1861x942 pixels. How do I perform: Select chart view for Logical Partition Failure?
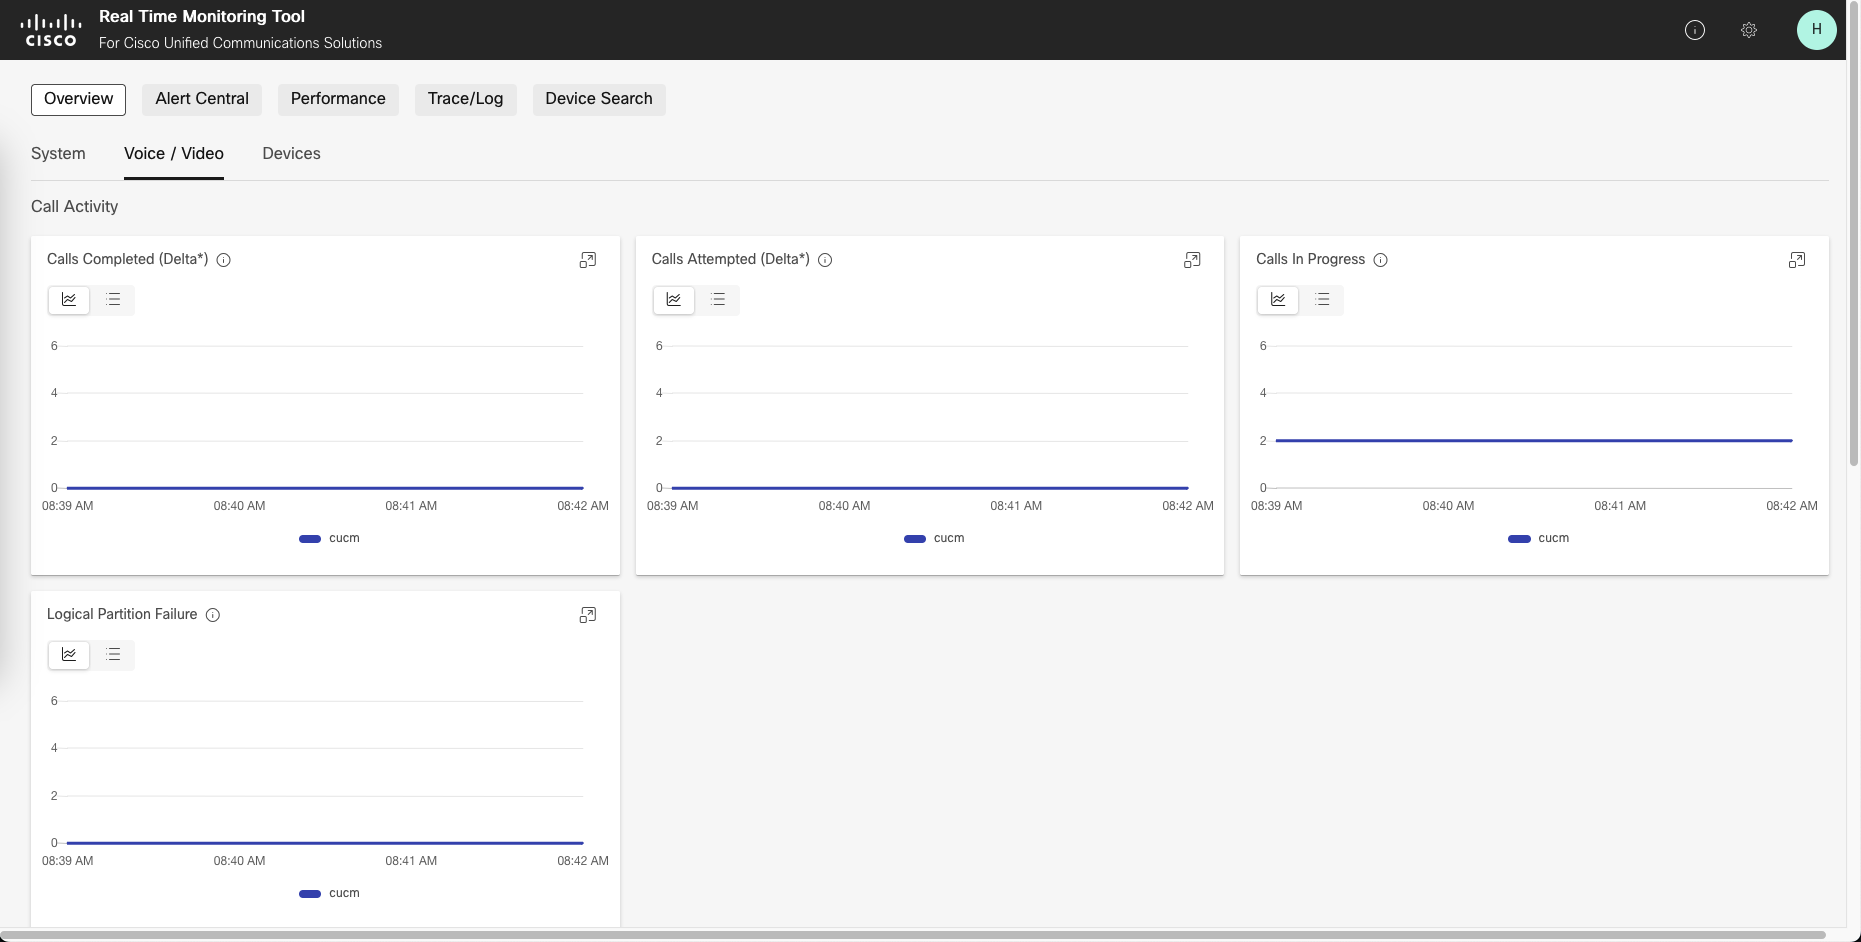[x=69, y=654]
